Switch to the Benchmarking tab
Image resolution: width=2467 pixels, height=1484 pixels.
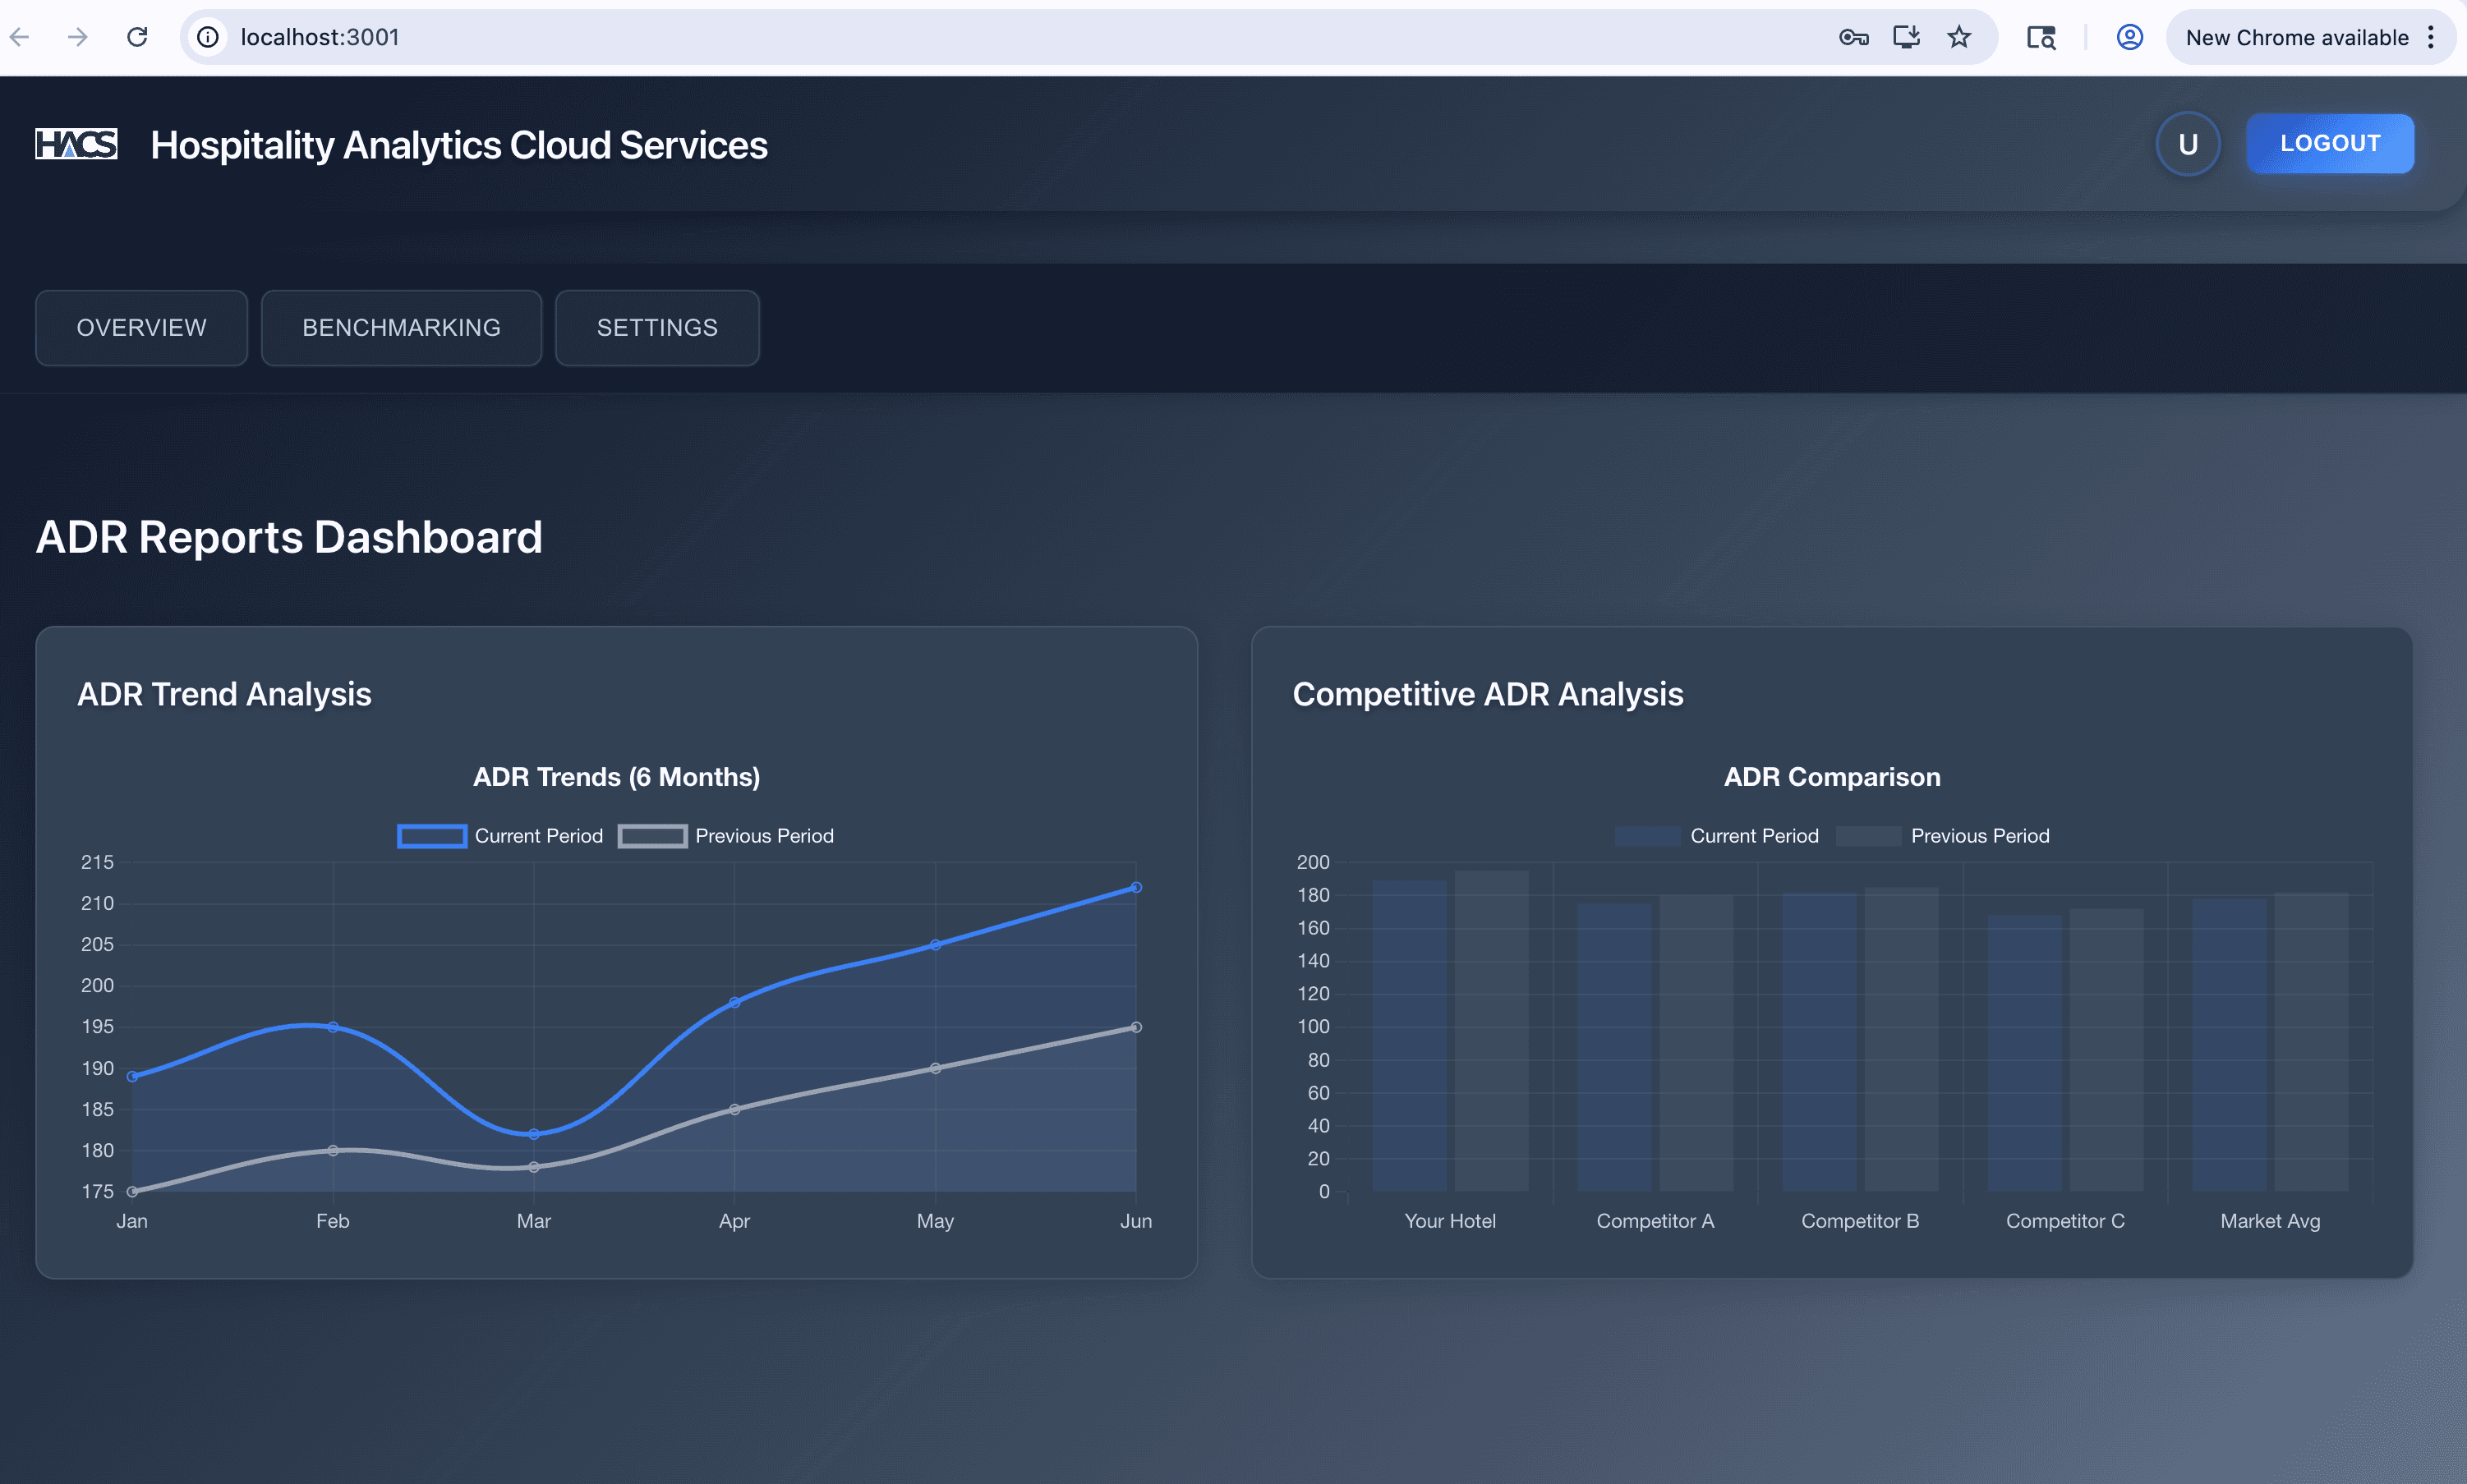click(x=401, y=328)
